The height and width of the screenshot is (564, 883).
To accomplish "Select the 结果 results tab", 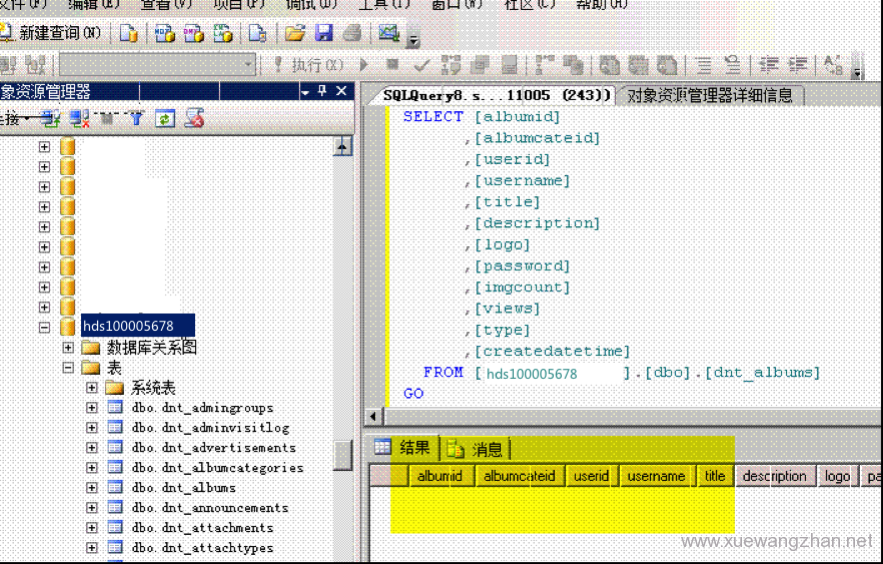I will coord(404,448).
